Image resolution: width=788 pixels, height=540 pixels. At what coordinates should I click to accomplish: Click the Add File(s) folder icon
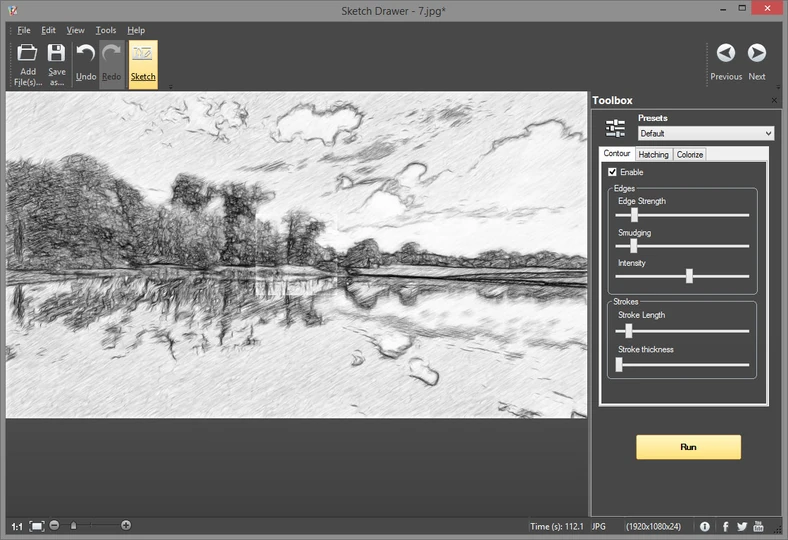click(27, 55)
